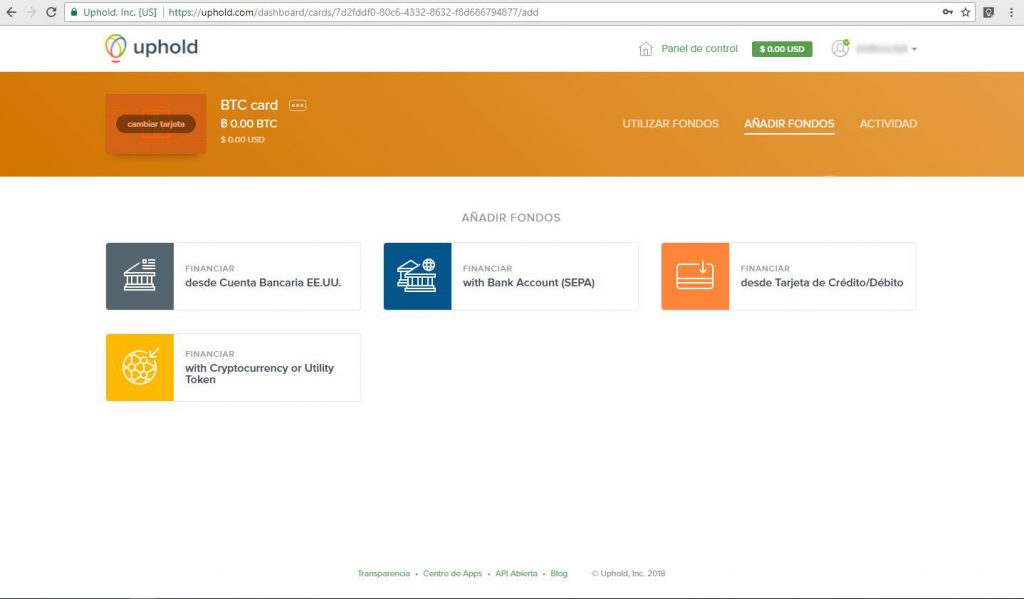Click the yellow cryptocurrency token icon
The image size is (1024, 599).
[x=140, y=367]
